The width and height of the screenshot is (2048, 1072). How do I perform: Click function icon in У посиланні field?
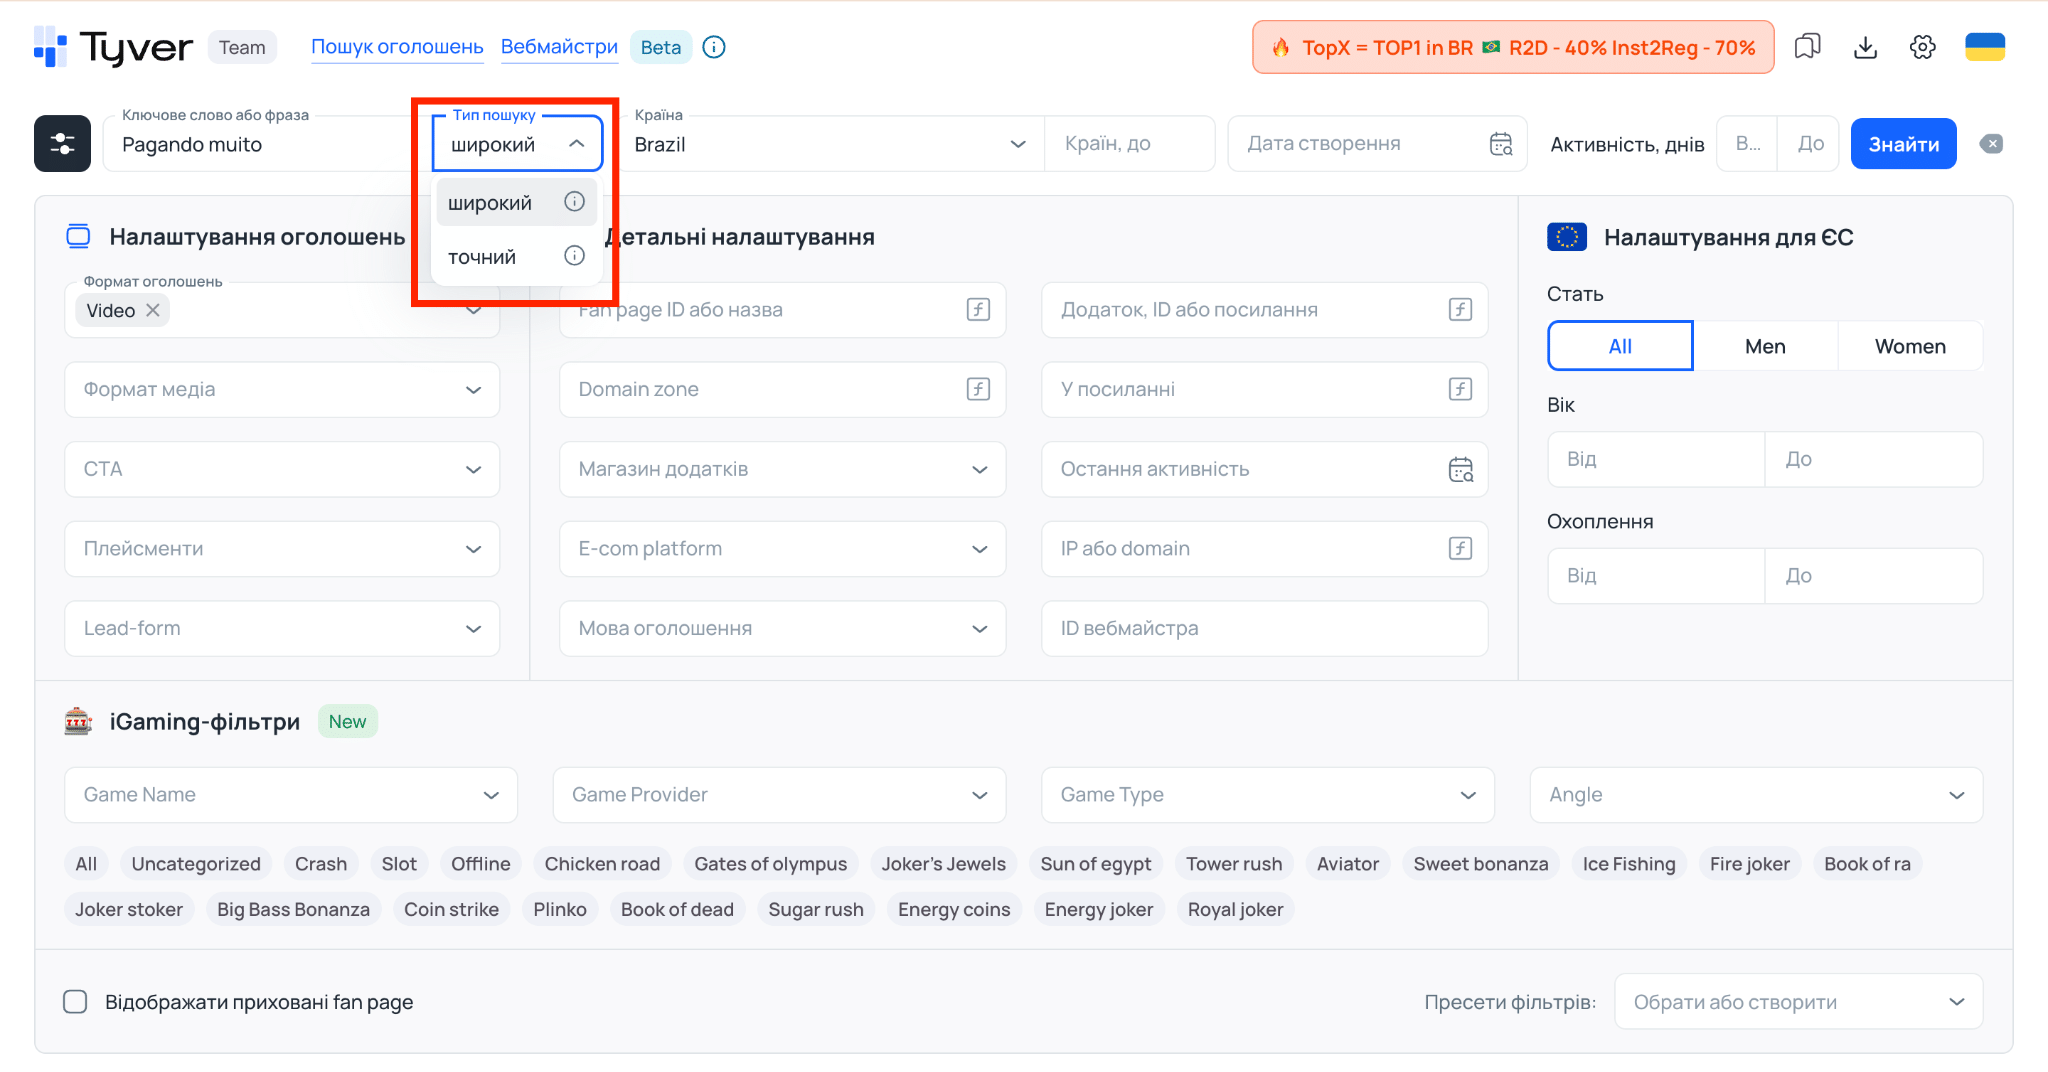tap(1460, 389)
